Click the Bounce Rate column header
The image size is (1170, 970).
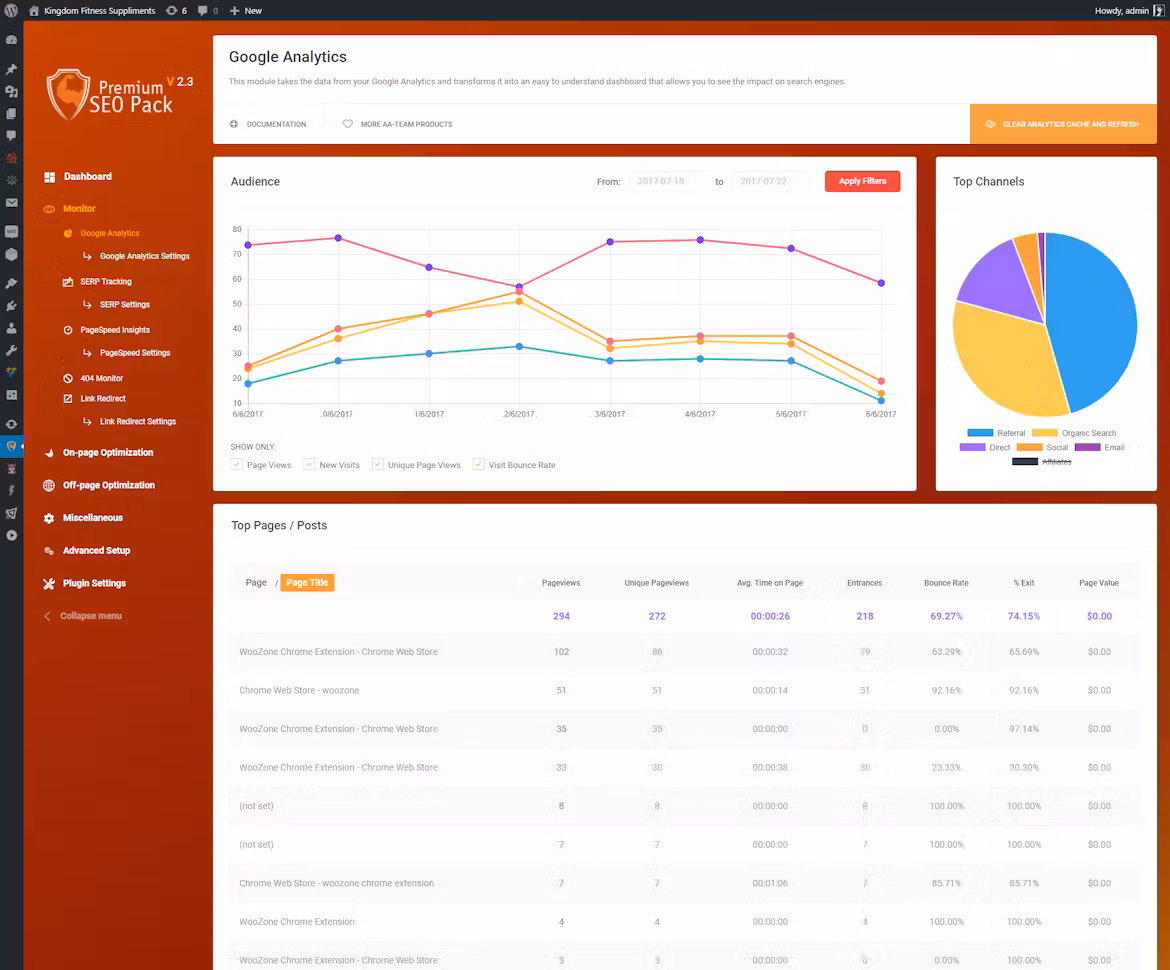click(946, 583)
